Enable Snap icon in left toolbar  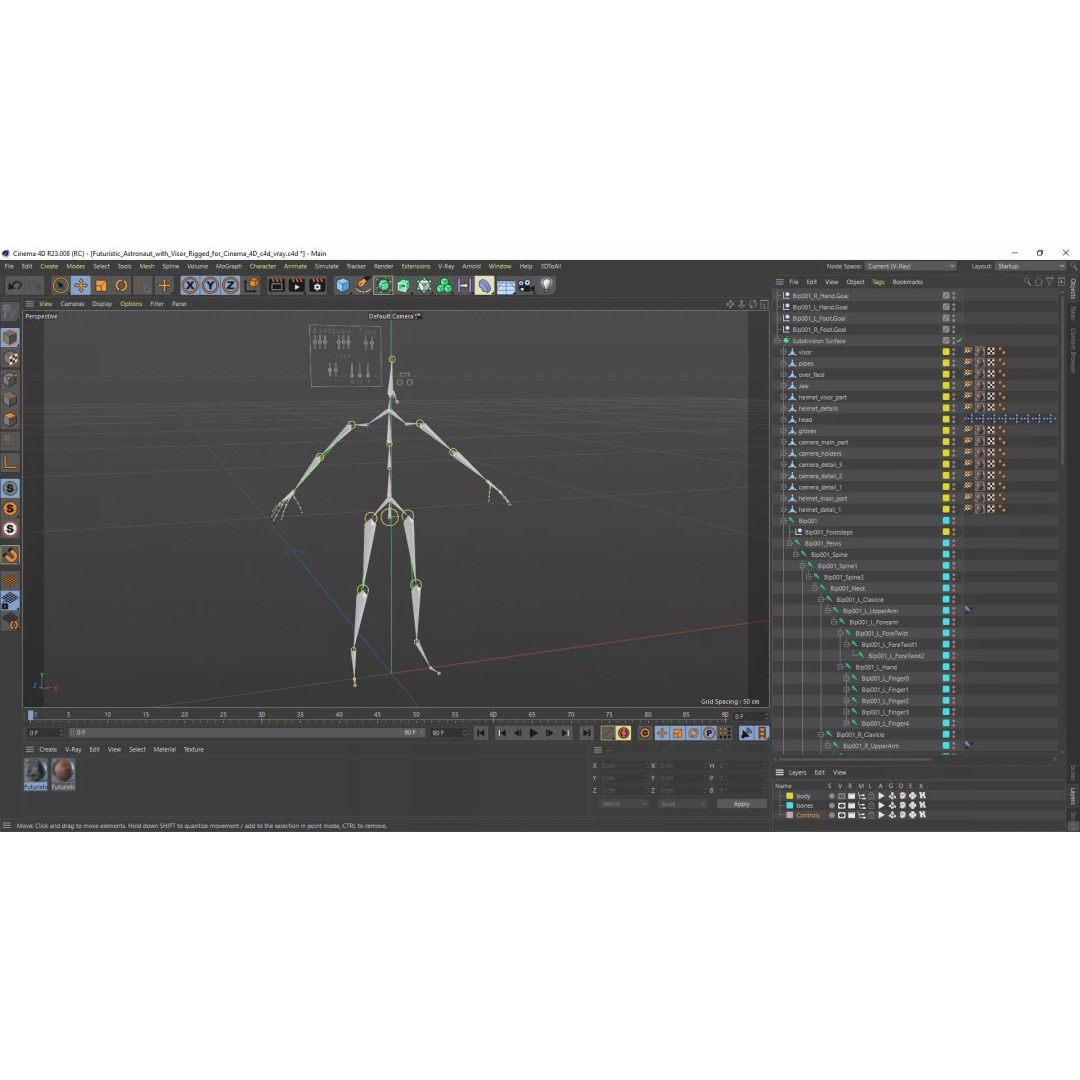[x=10, y=555]
